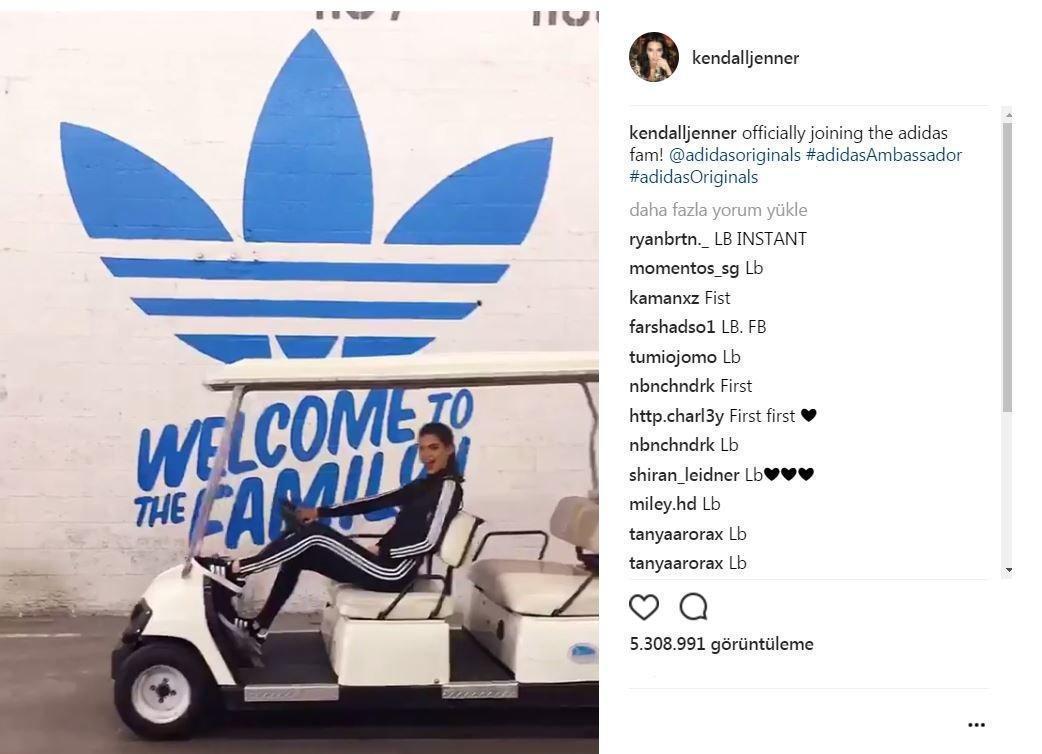Open momentos_sg commenter profile

(684, 268)
